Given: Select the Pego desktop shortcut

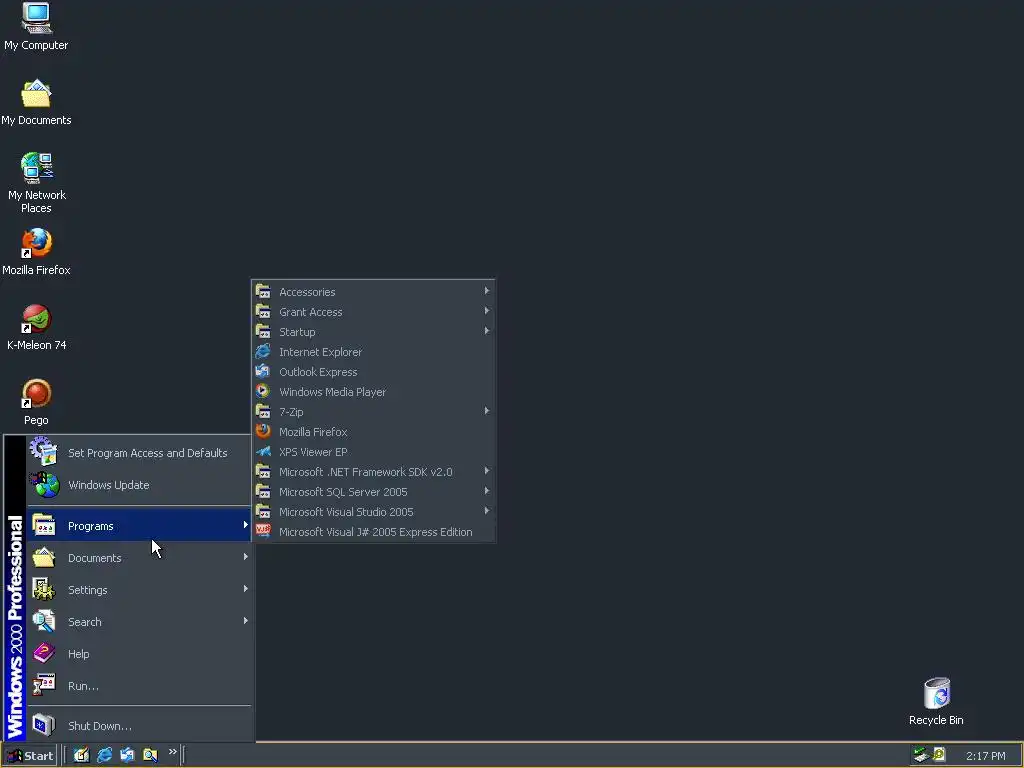Looking at the screenshot, I should [x=36, y=402].
